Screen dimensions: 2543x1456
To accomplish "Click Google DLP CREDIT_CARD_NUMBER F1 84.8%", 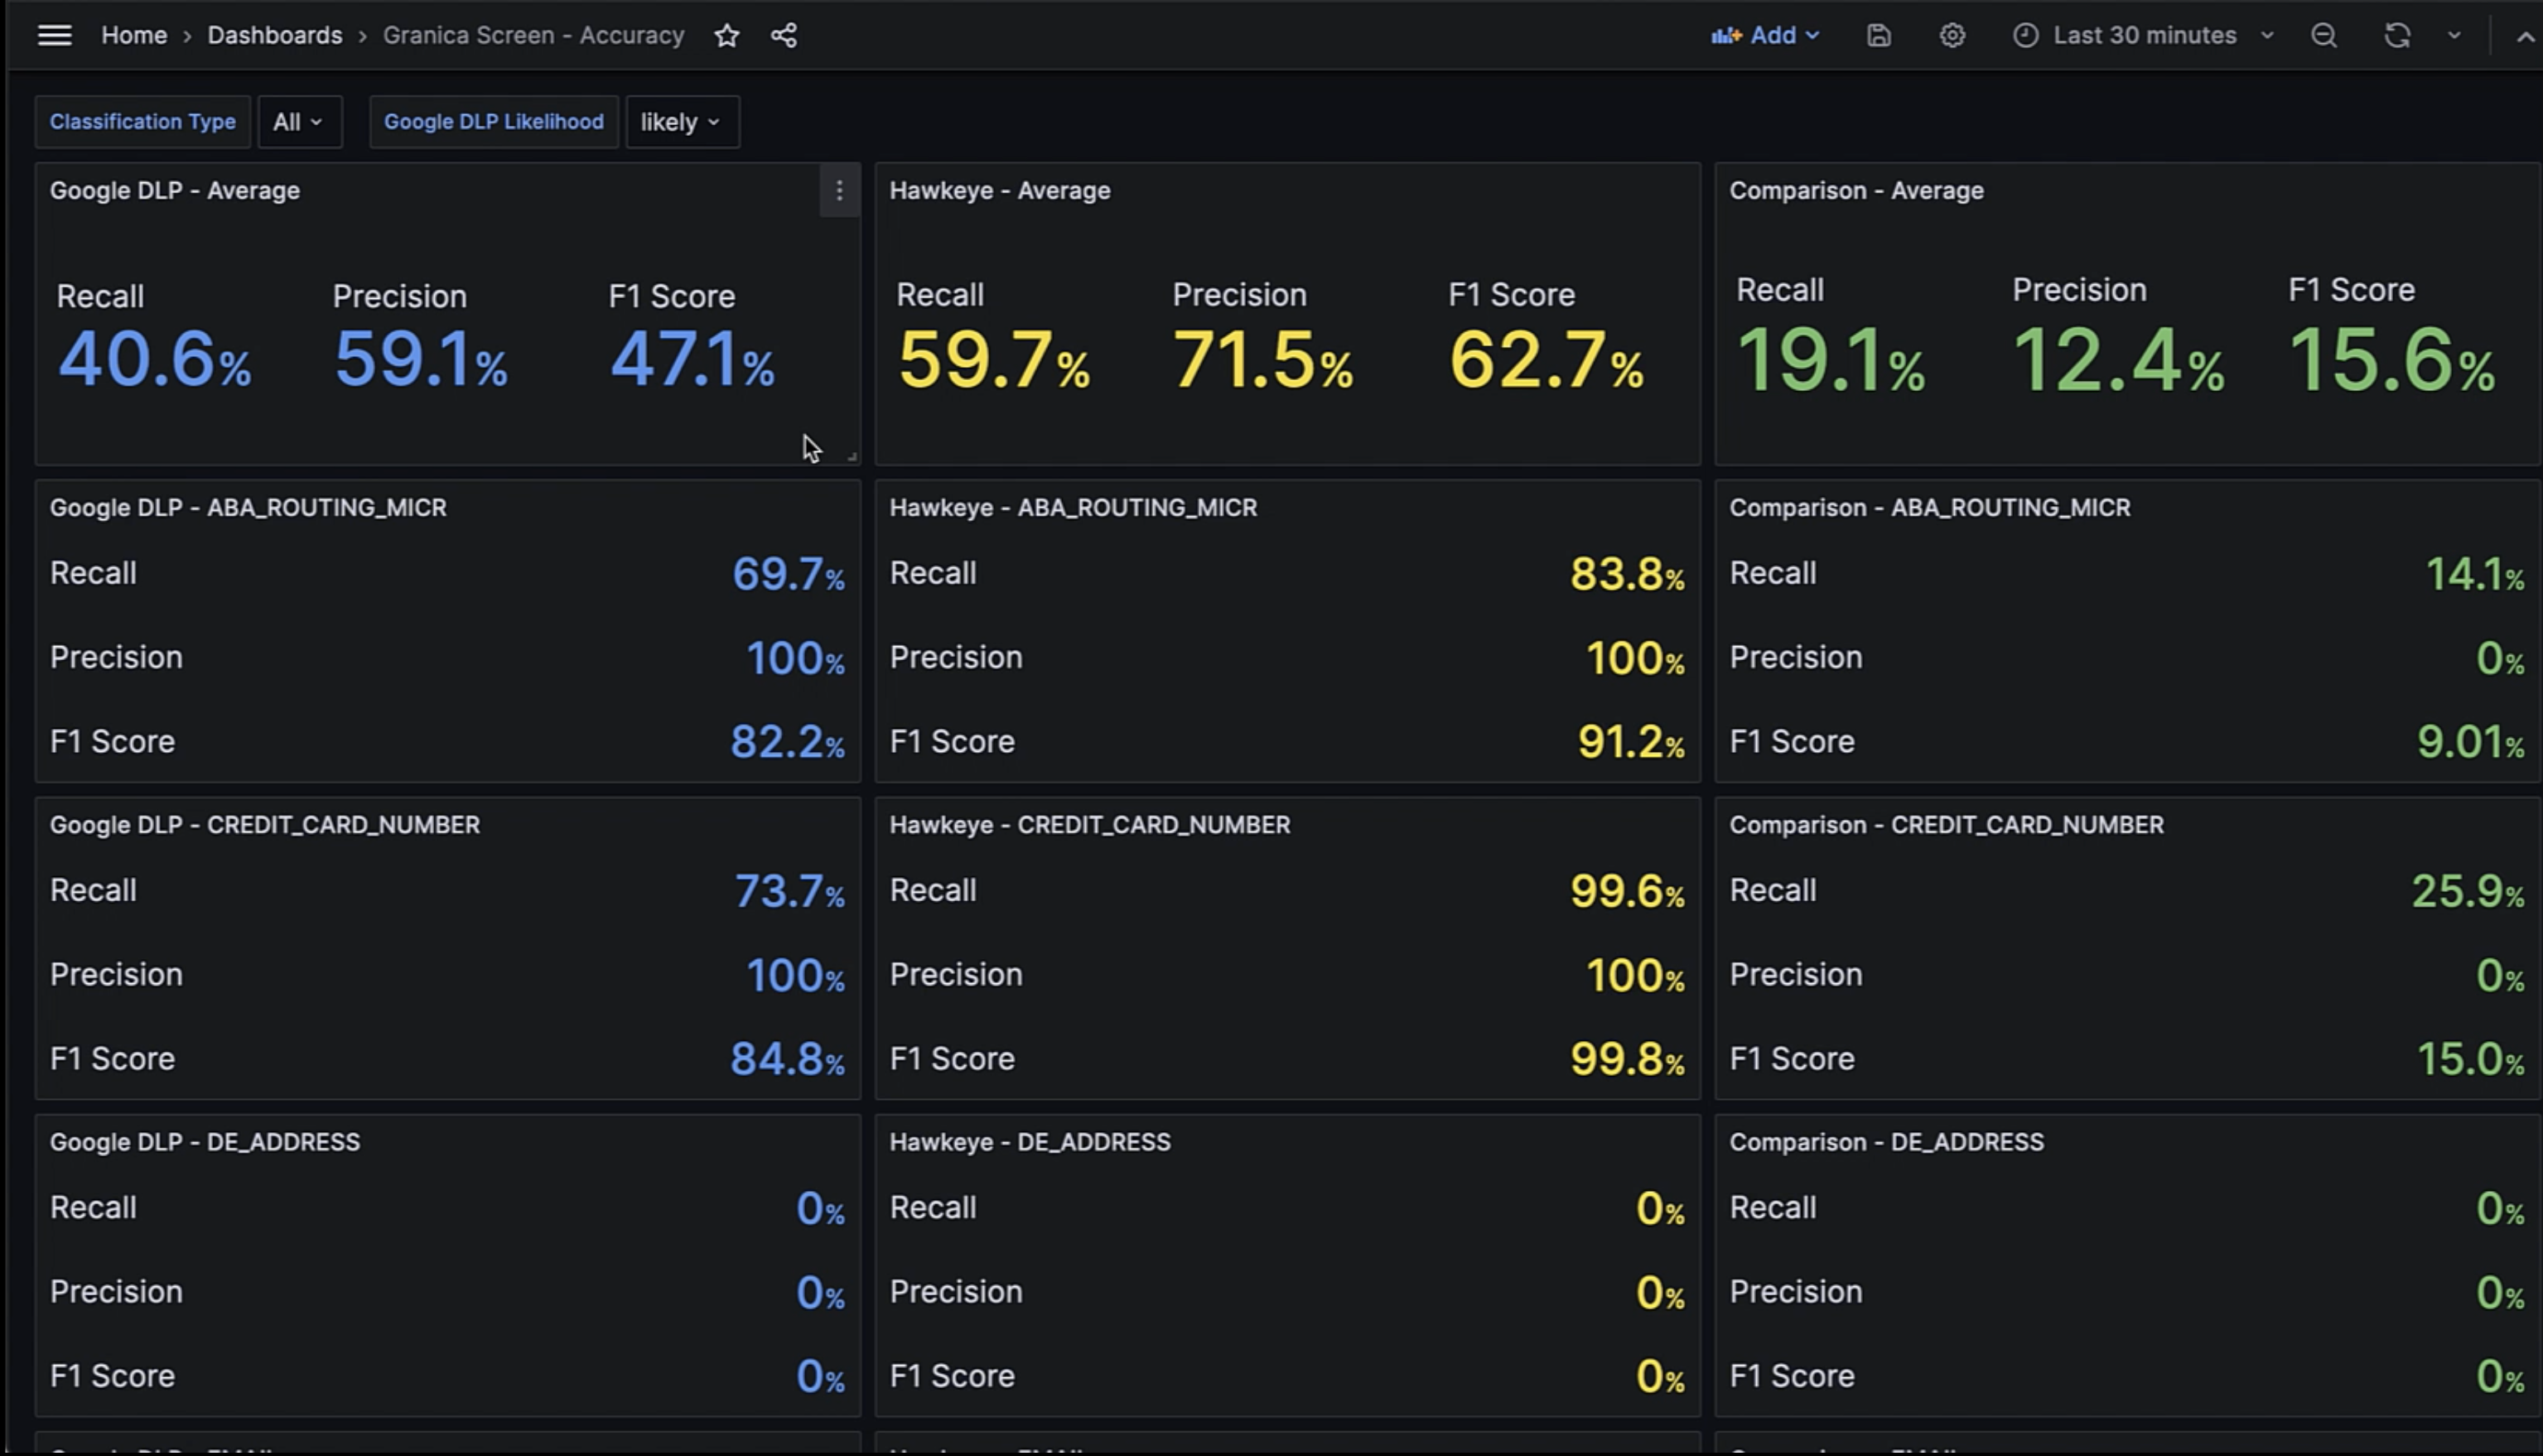I will (x=788, y=1059).
